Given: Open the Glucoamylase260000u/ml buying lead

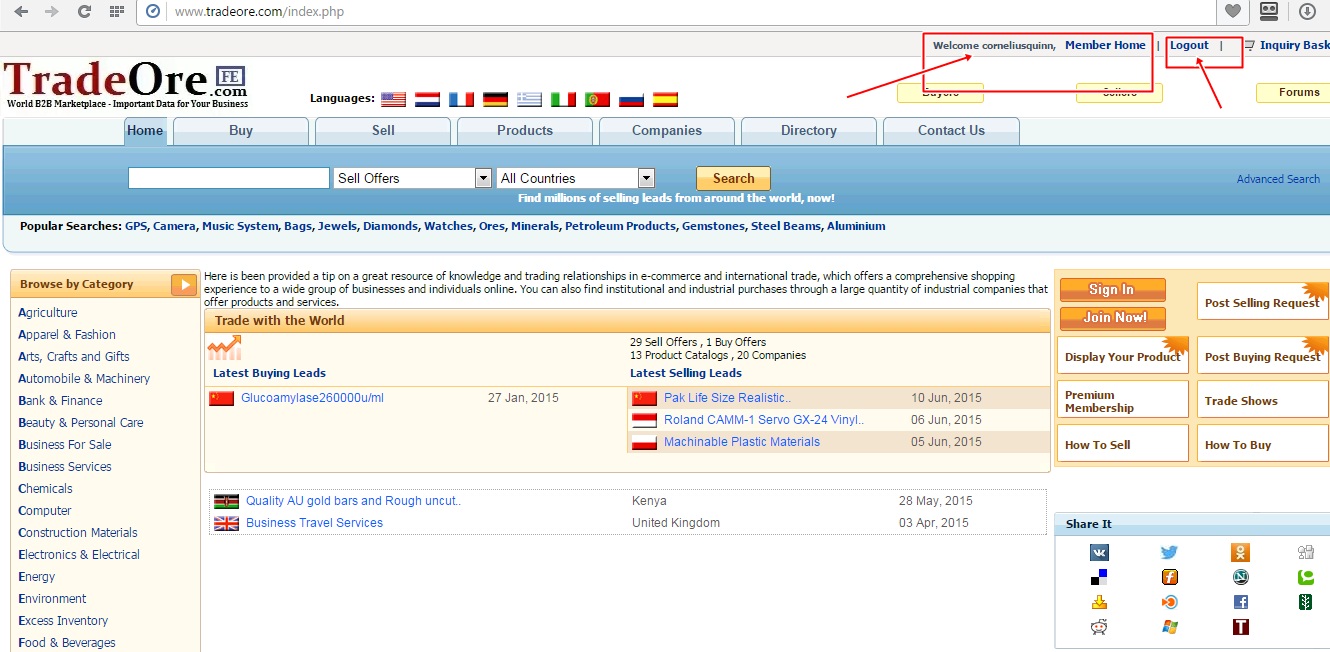Looking at the screenshot, I should point(312,398).
